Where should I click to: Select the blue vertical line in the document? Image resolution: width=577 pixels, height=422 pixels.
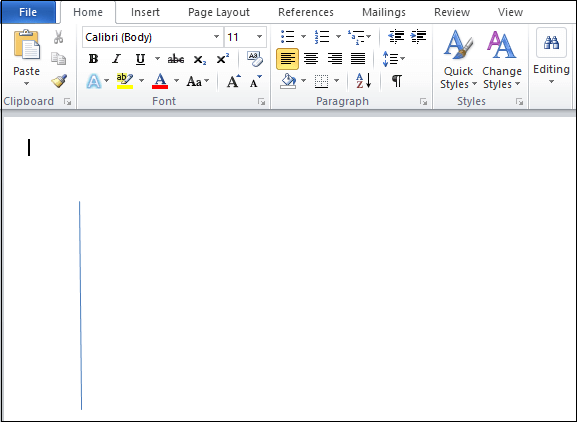(81, 305)
